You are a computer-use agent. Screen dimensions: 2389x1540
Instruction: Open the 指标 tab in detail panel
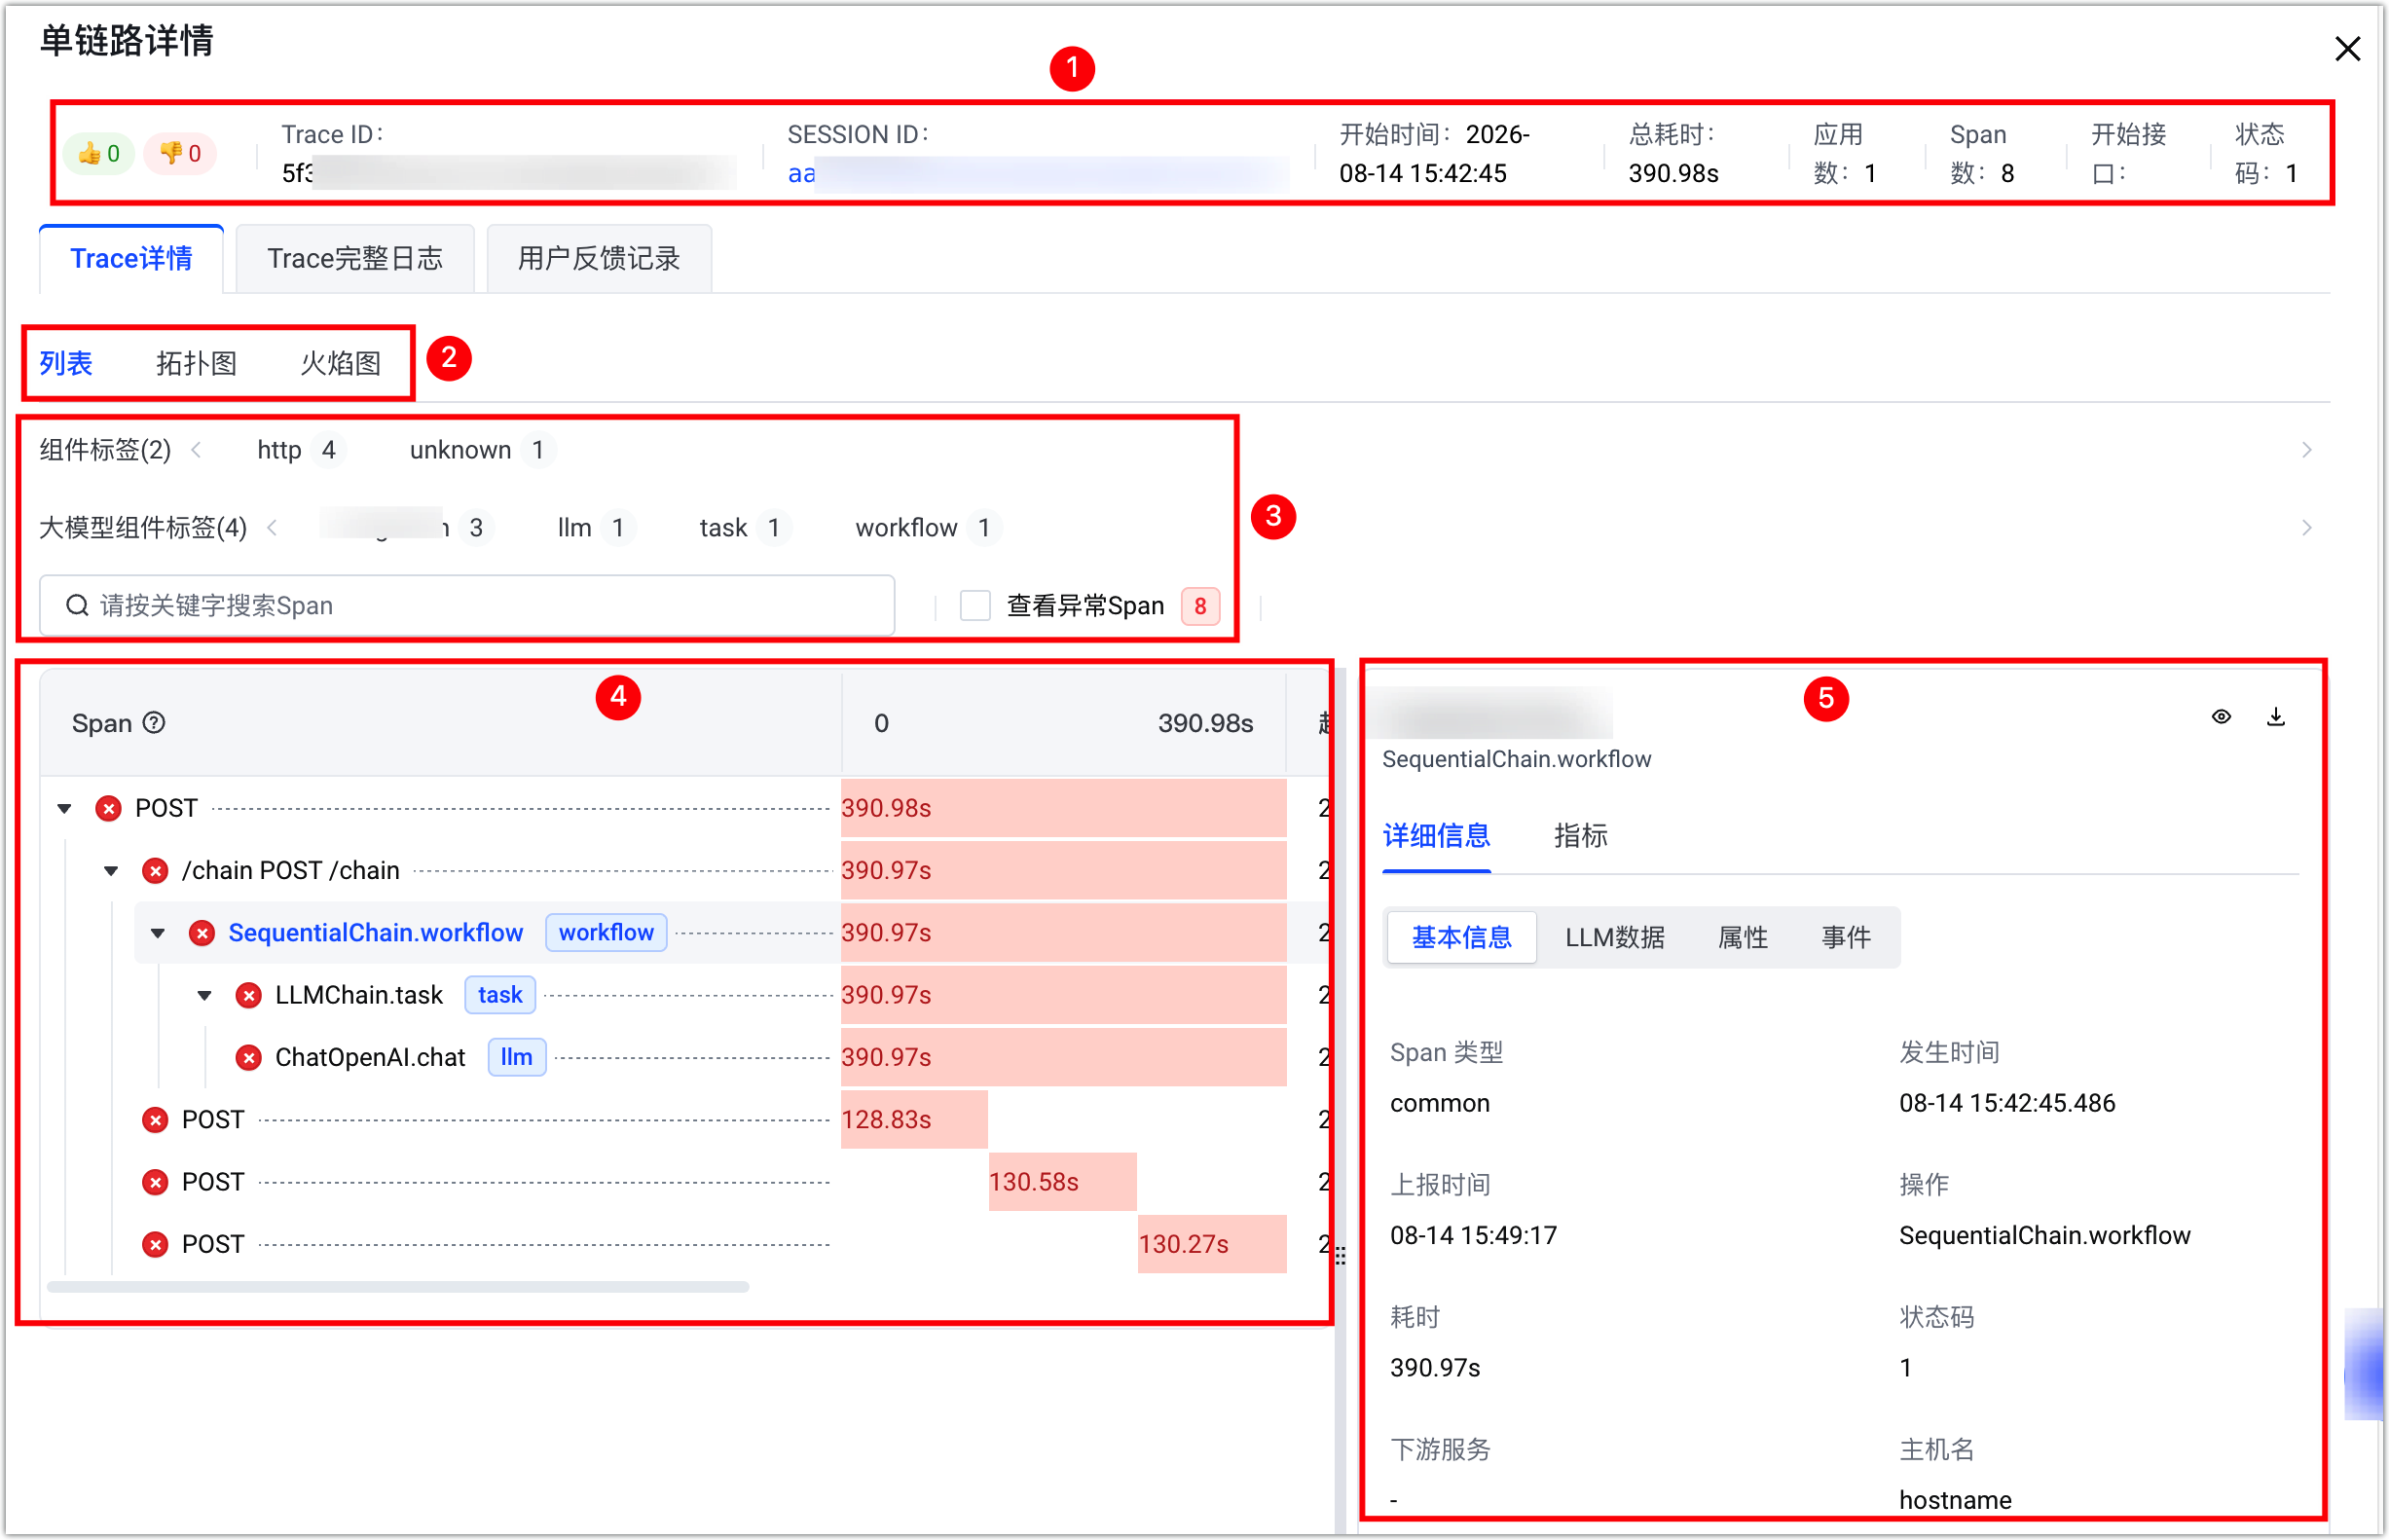[1581, 836]
